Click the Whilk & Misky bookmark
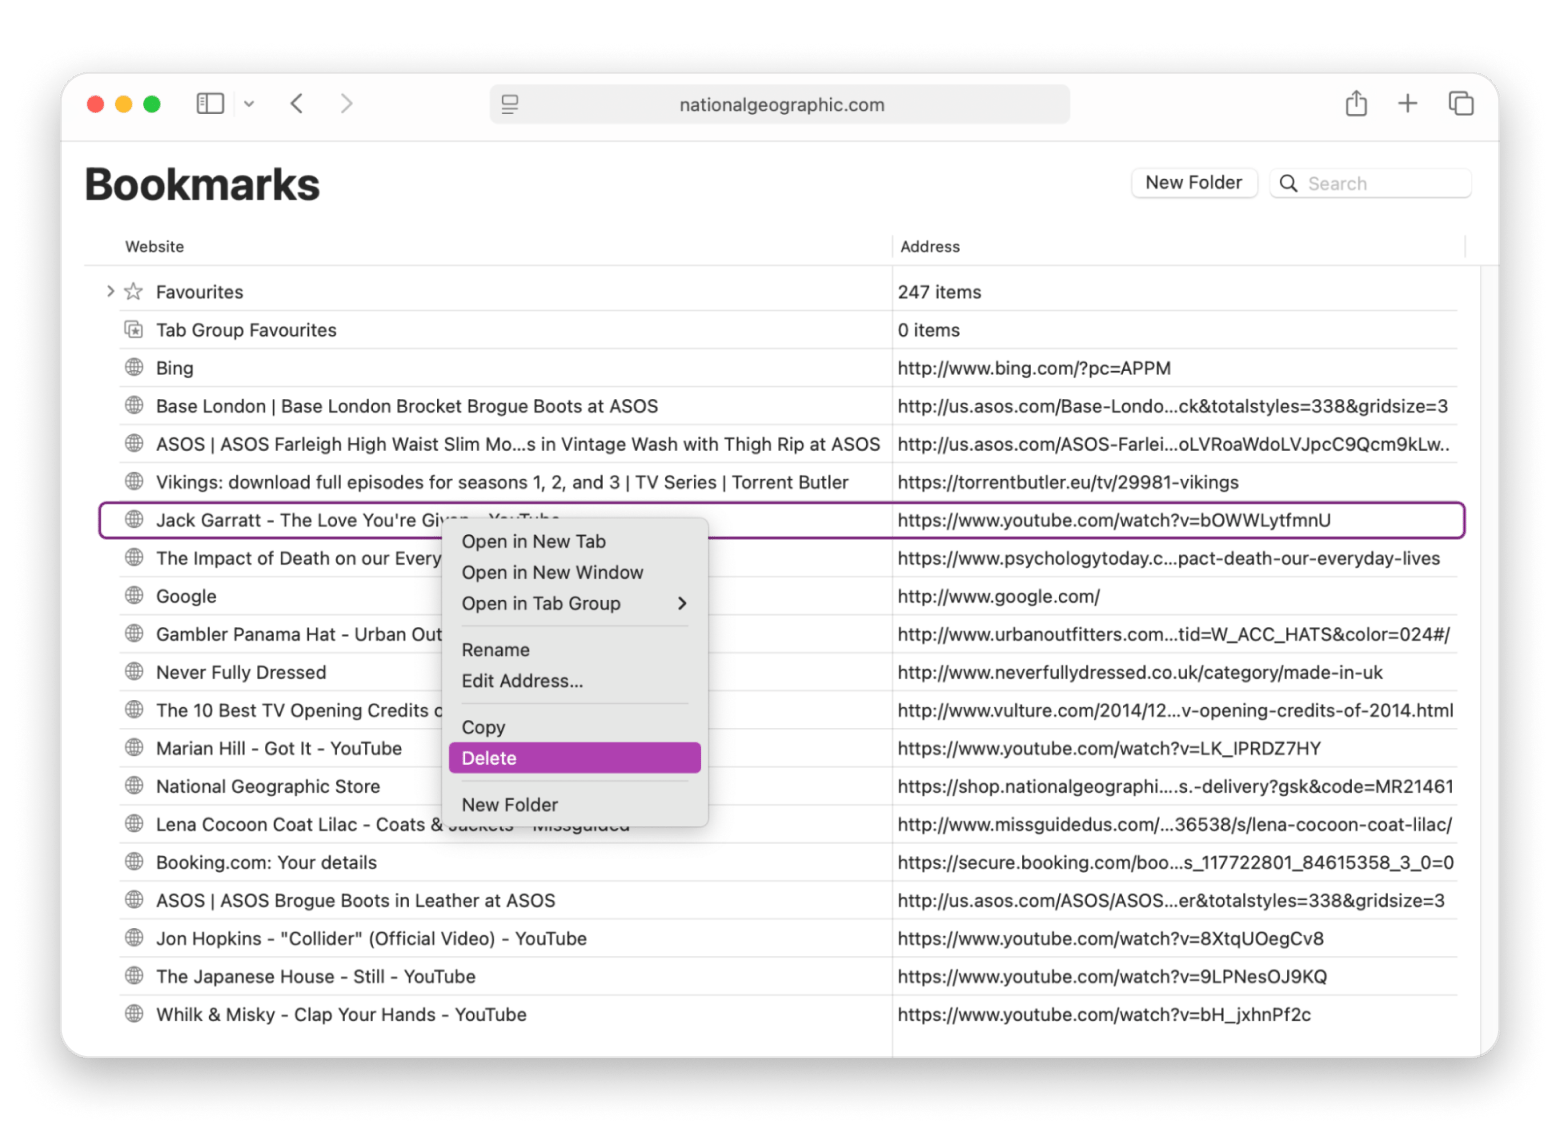Screen dimensions: 1560x1138 [x=341, y=1014]
